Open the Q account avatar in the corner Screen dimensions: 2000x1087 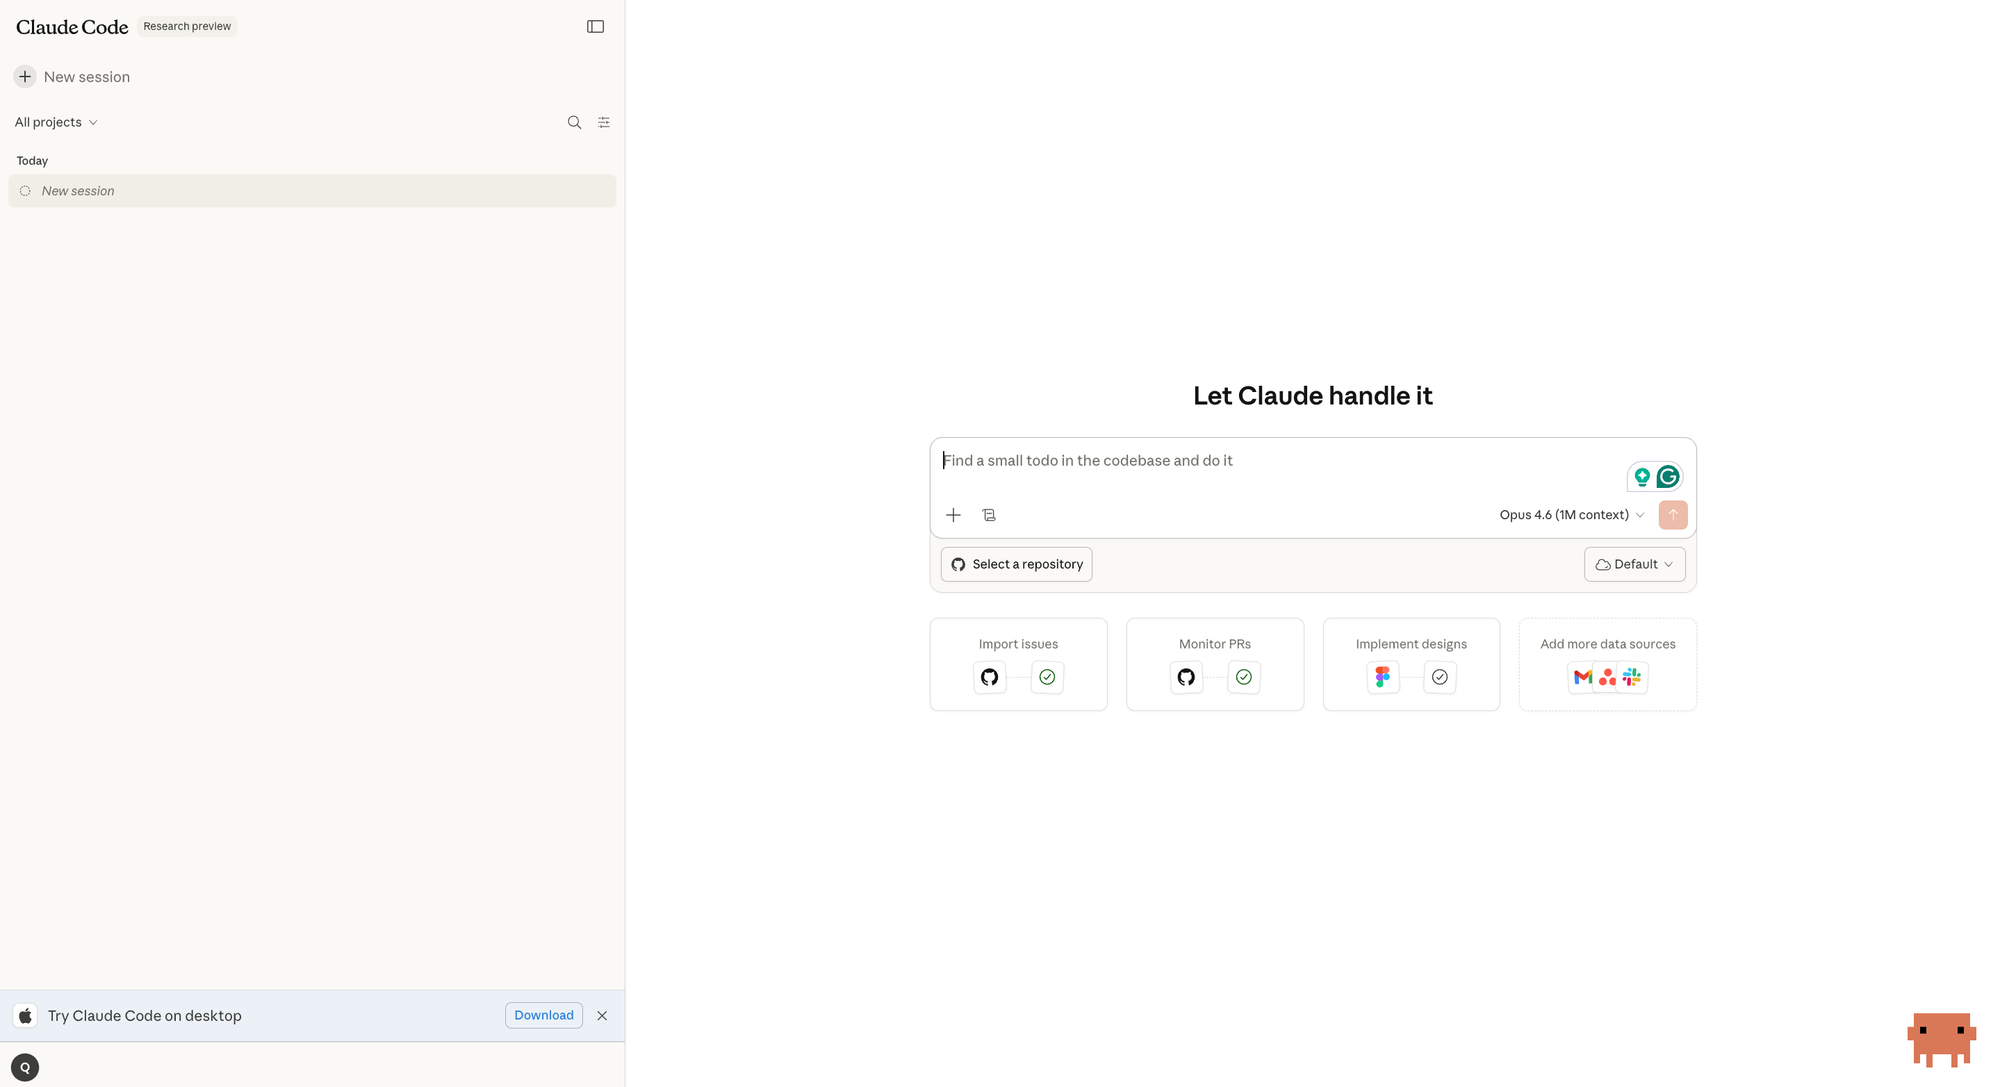pyautogui.click(x=24, y=1067)
